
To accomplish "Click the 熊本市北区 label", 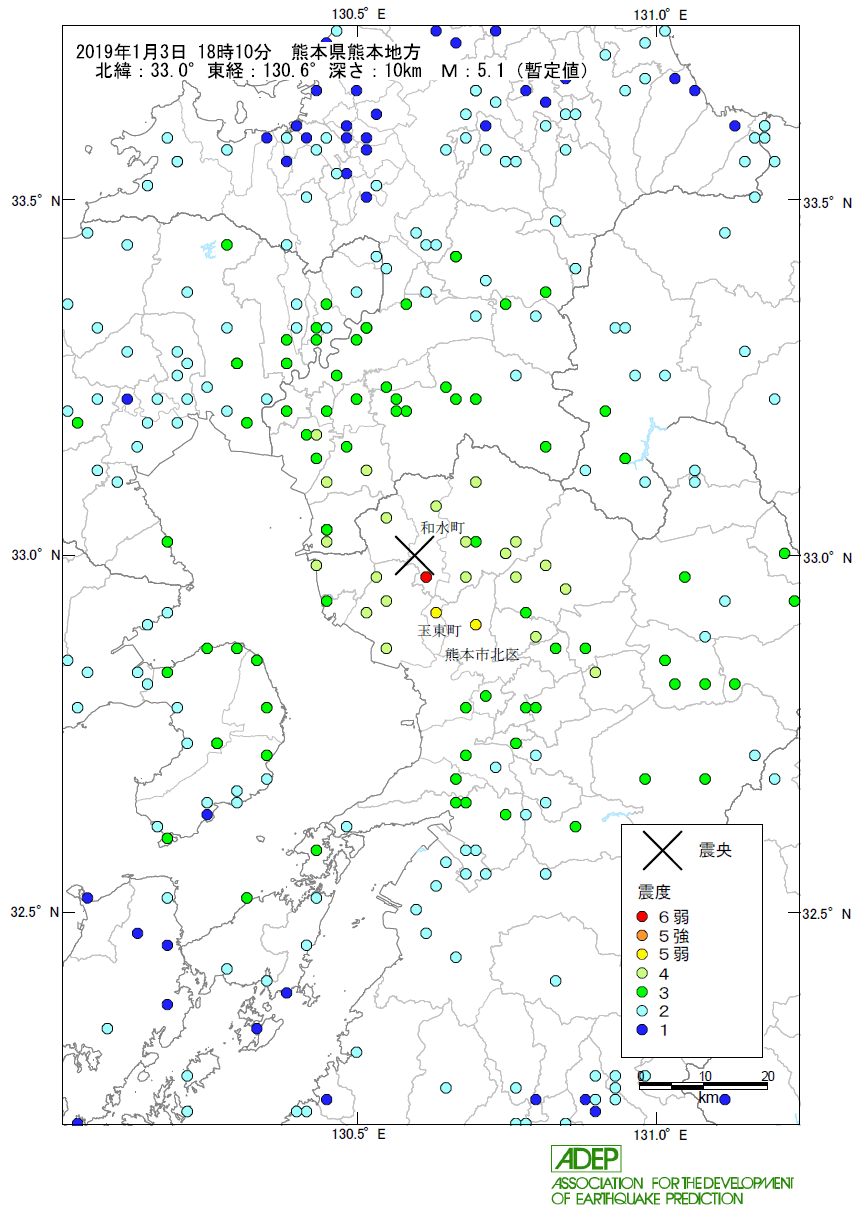I will coord(483,655).
